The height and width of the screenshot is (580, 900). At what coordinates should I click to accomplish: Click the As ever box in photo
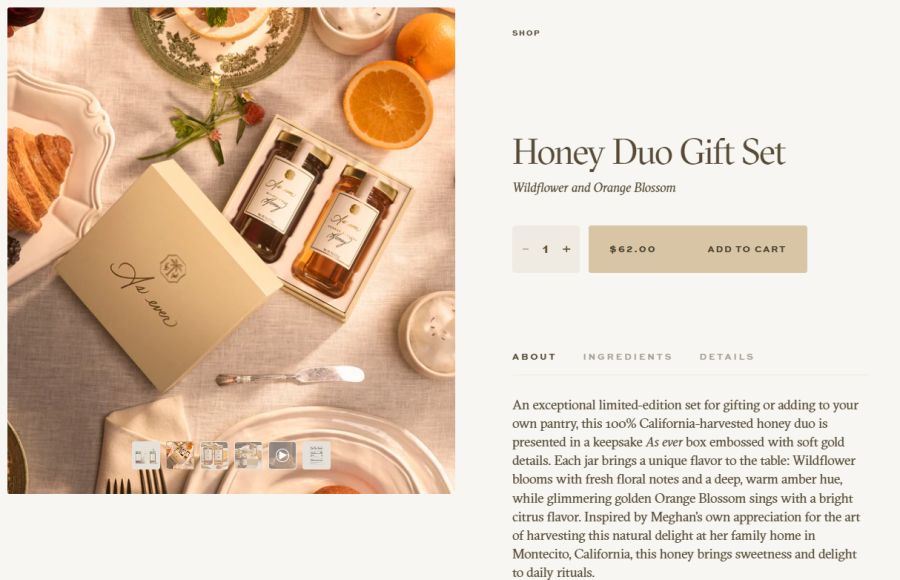tap(169, 276)
